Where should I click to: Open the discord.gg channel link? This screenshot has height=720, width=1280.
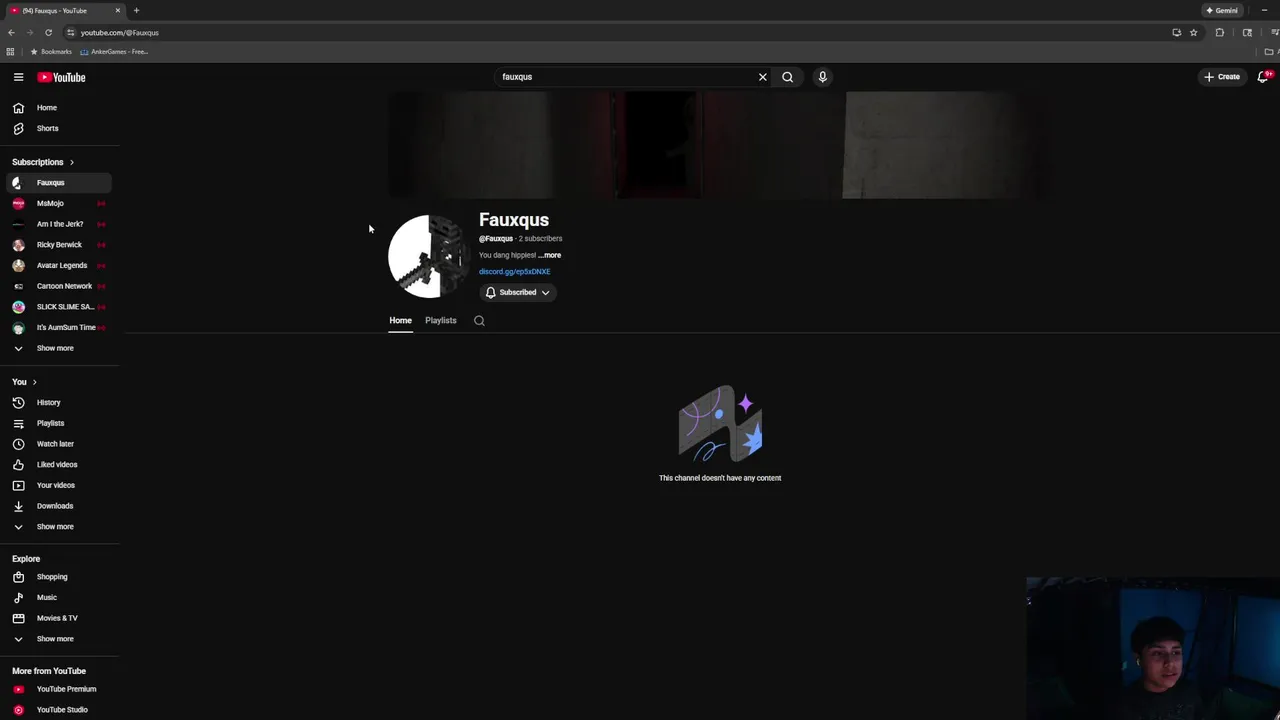pos(514,272)
